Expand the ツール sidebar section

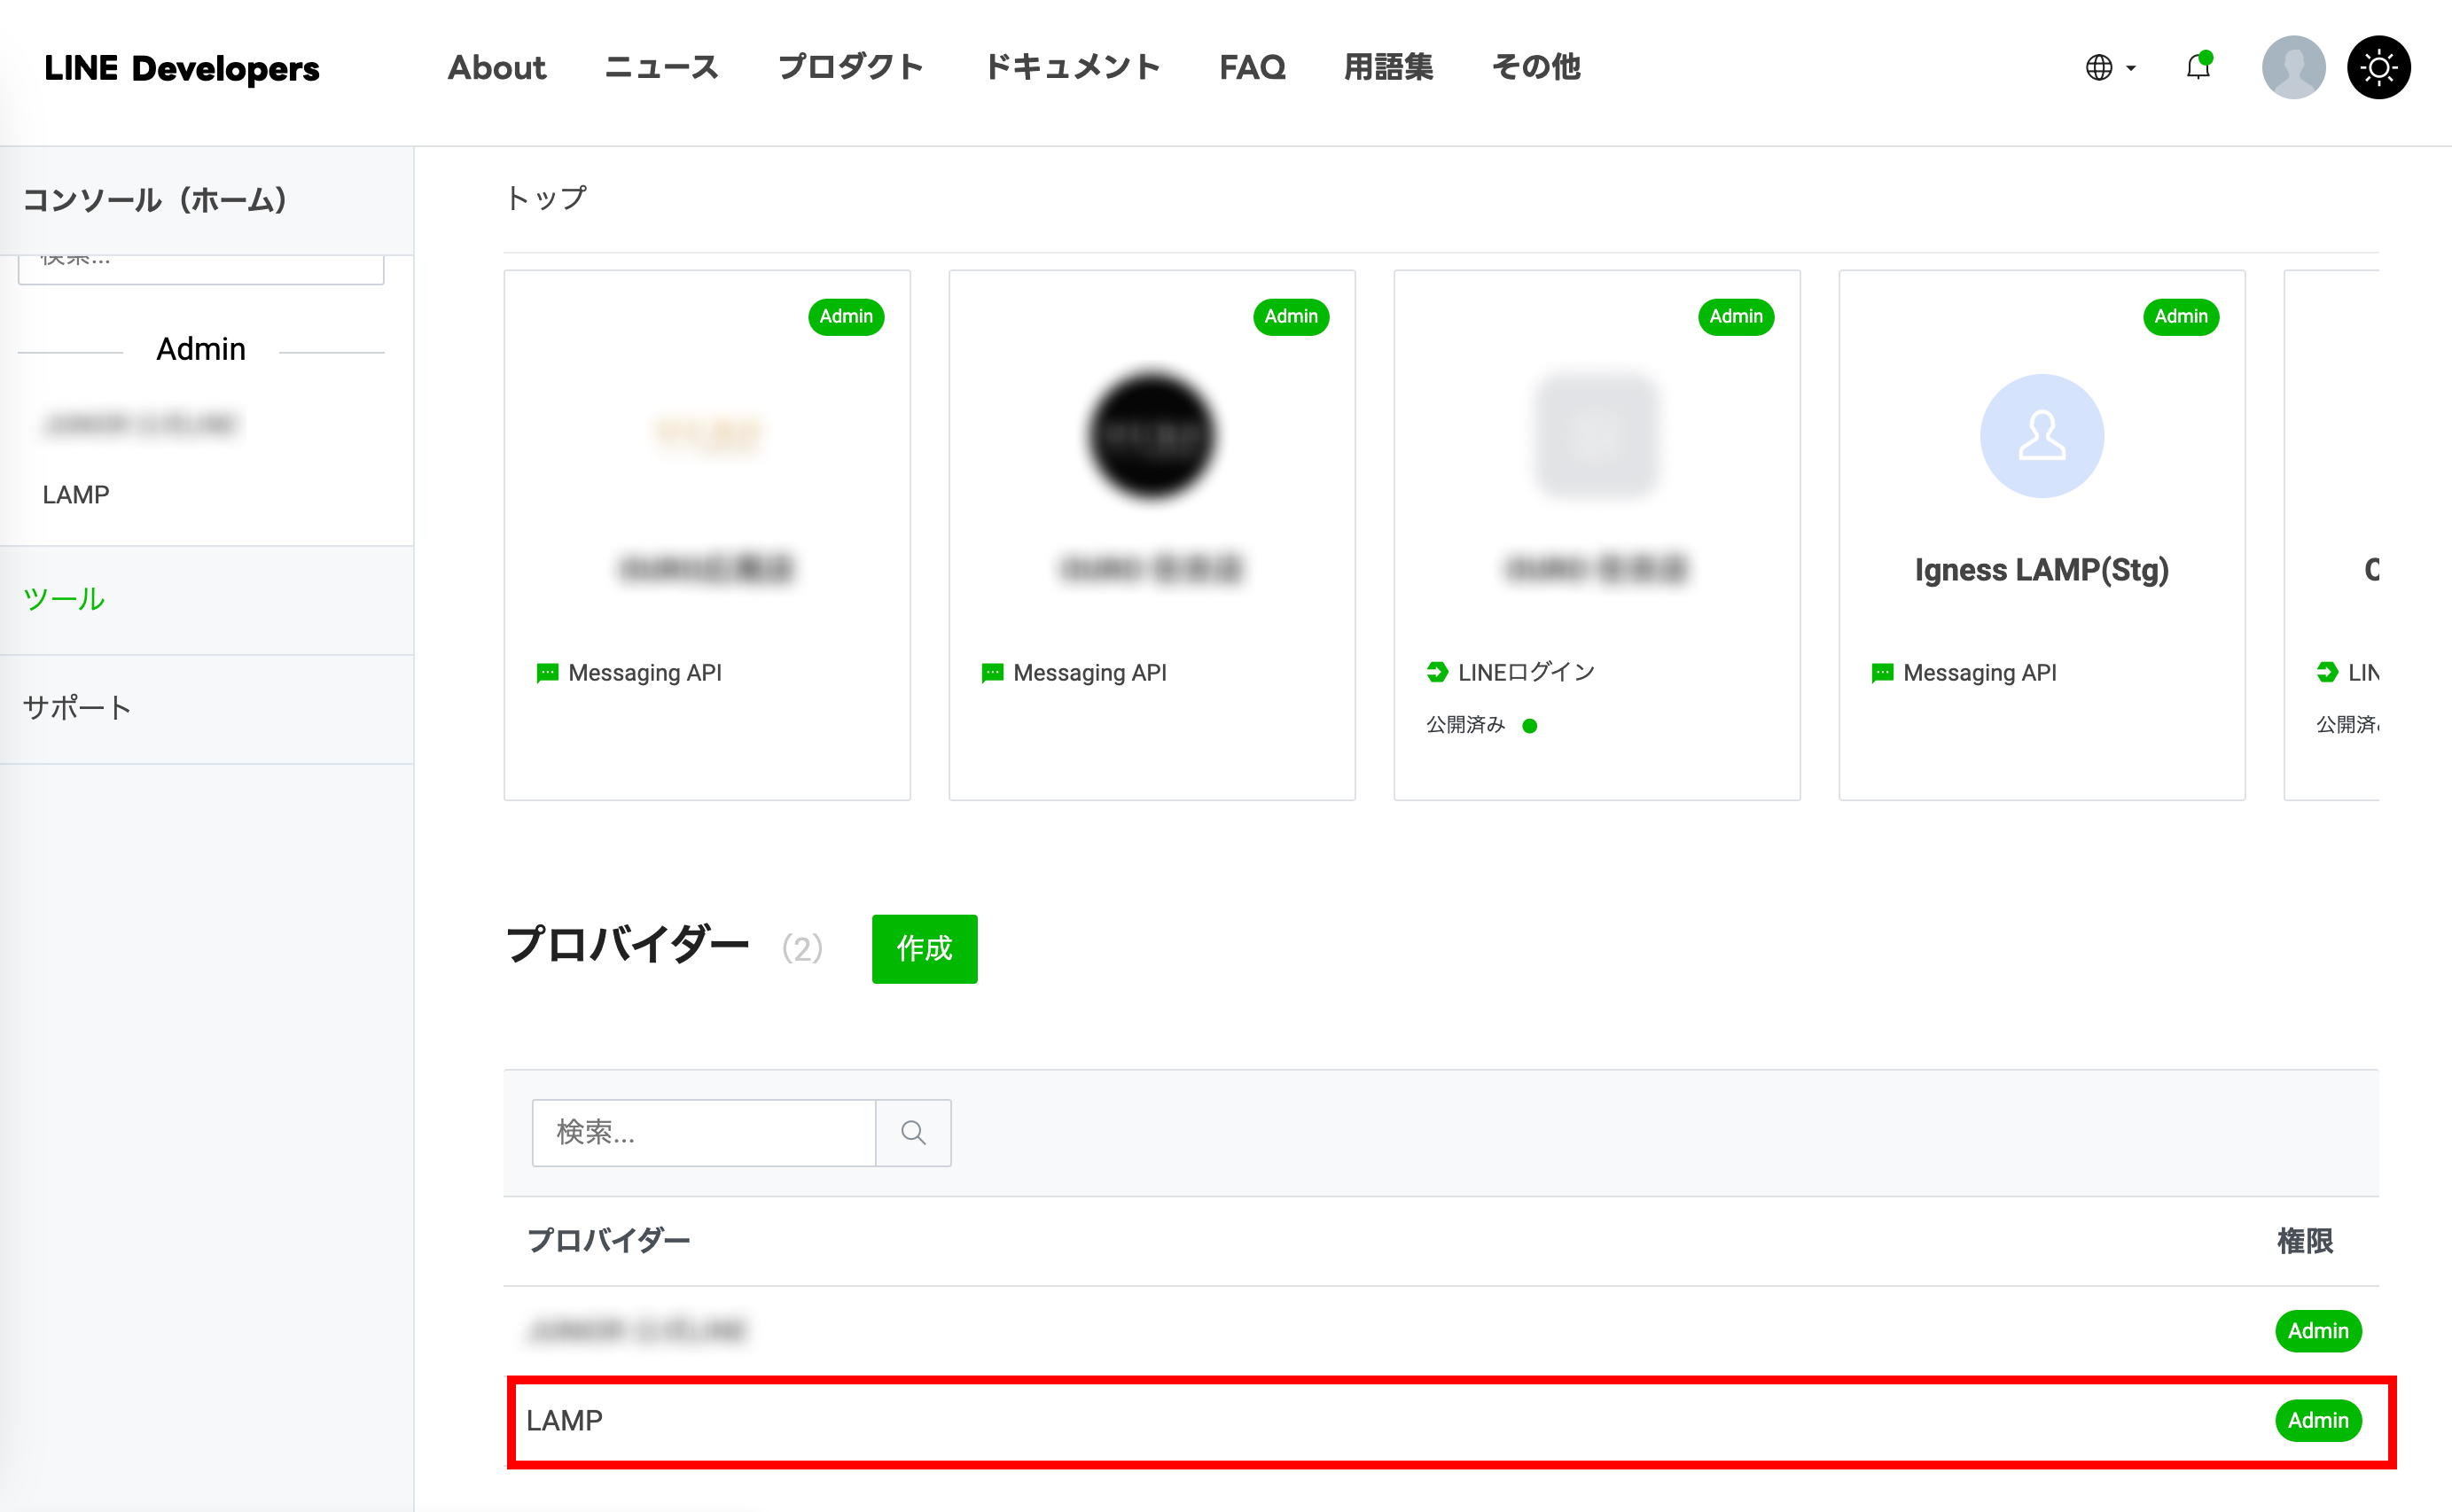[x=64, y=599]
